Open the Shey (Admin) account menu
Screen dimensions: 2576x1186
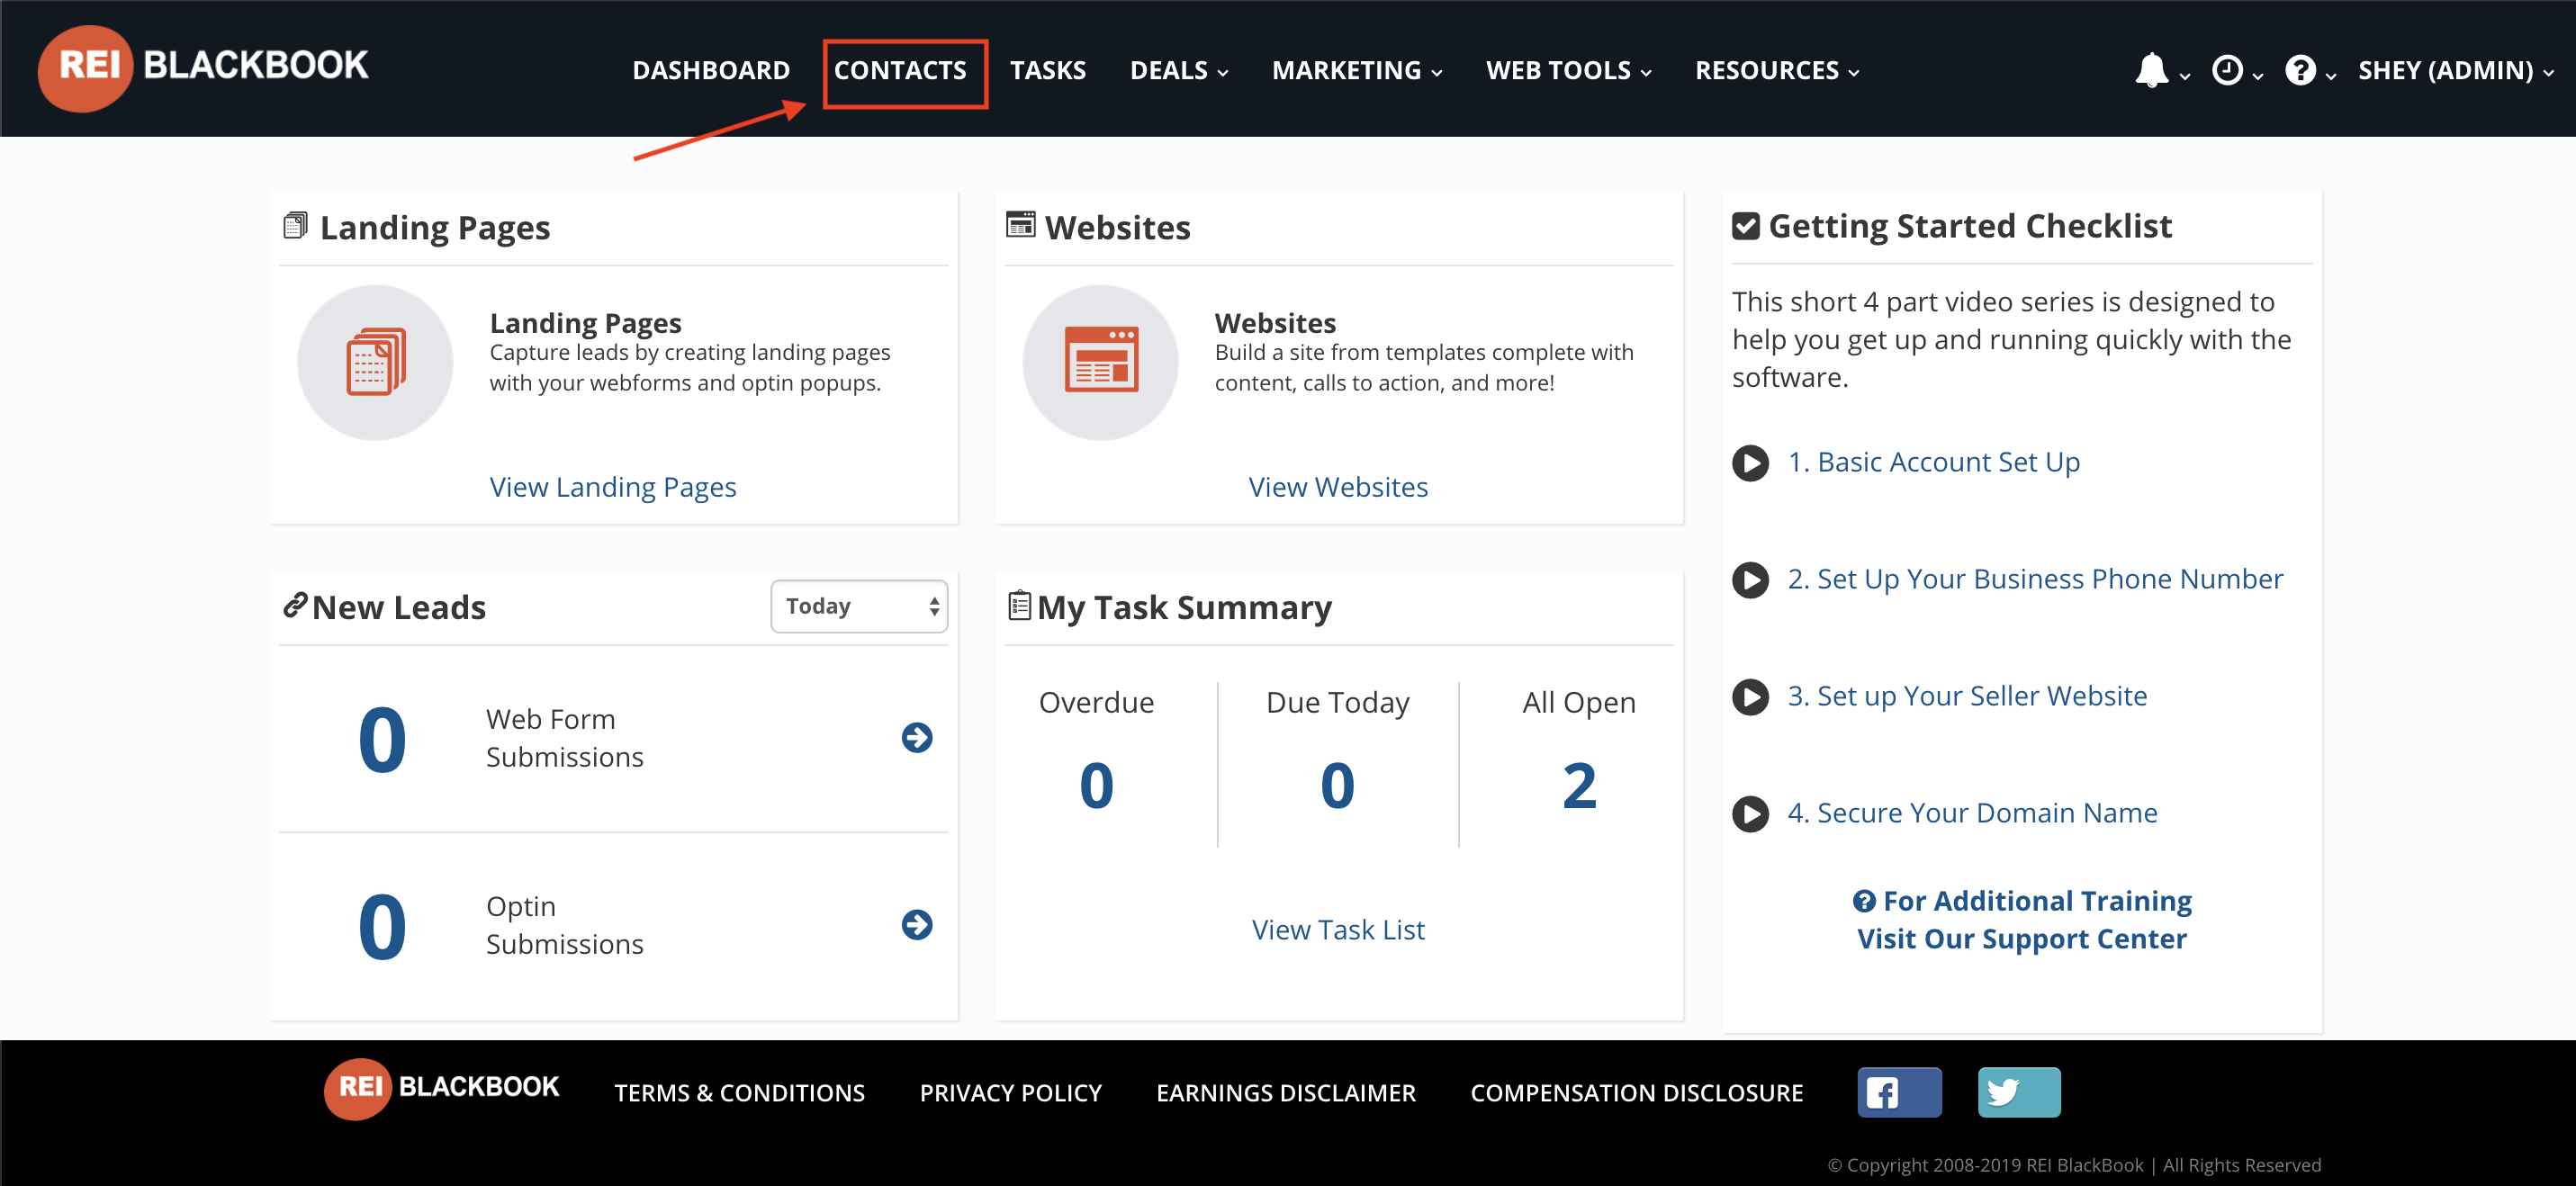[x=2455, y=70]
